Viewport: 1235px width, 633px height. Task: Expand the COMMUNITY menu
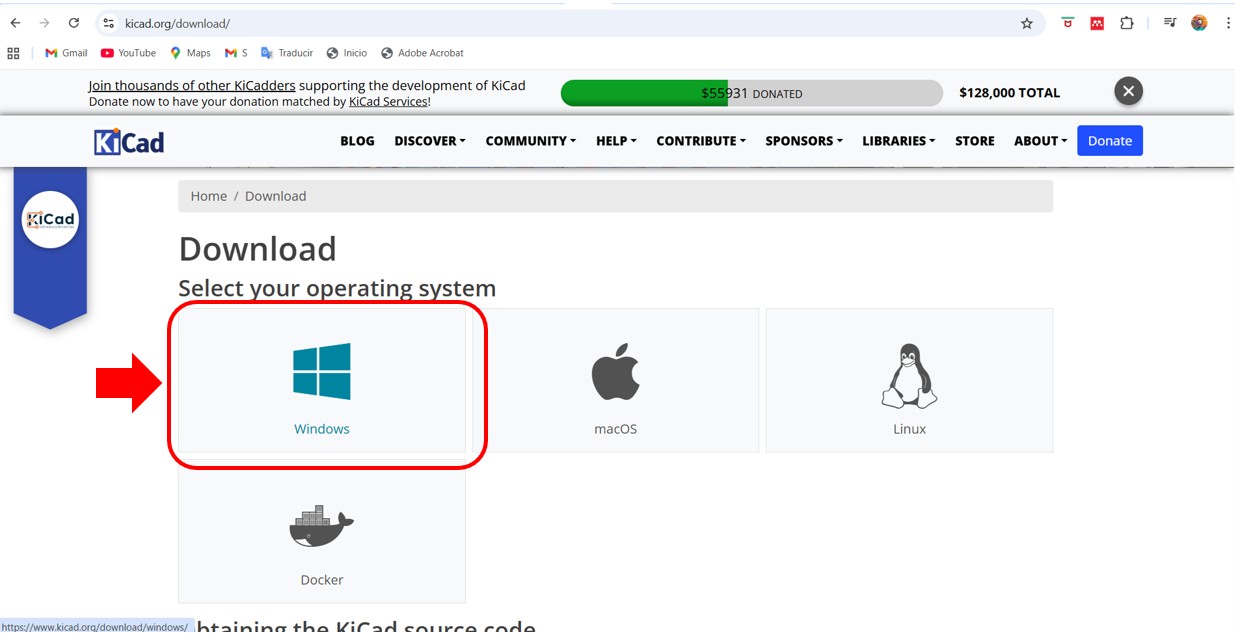pyautogui.click(x=531, y=141)
